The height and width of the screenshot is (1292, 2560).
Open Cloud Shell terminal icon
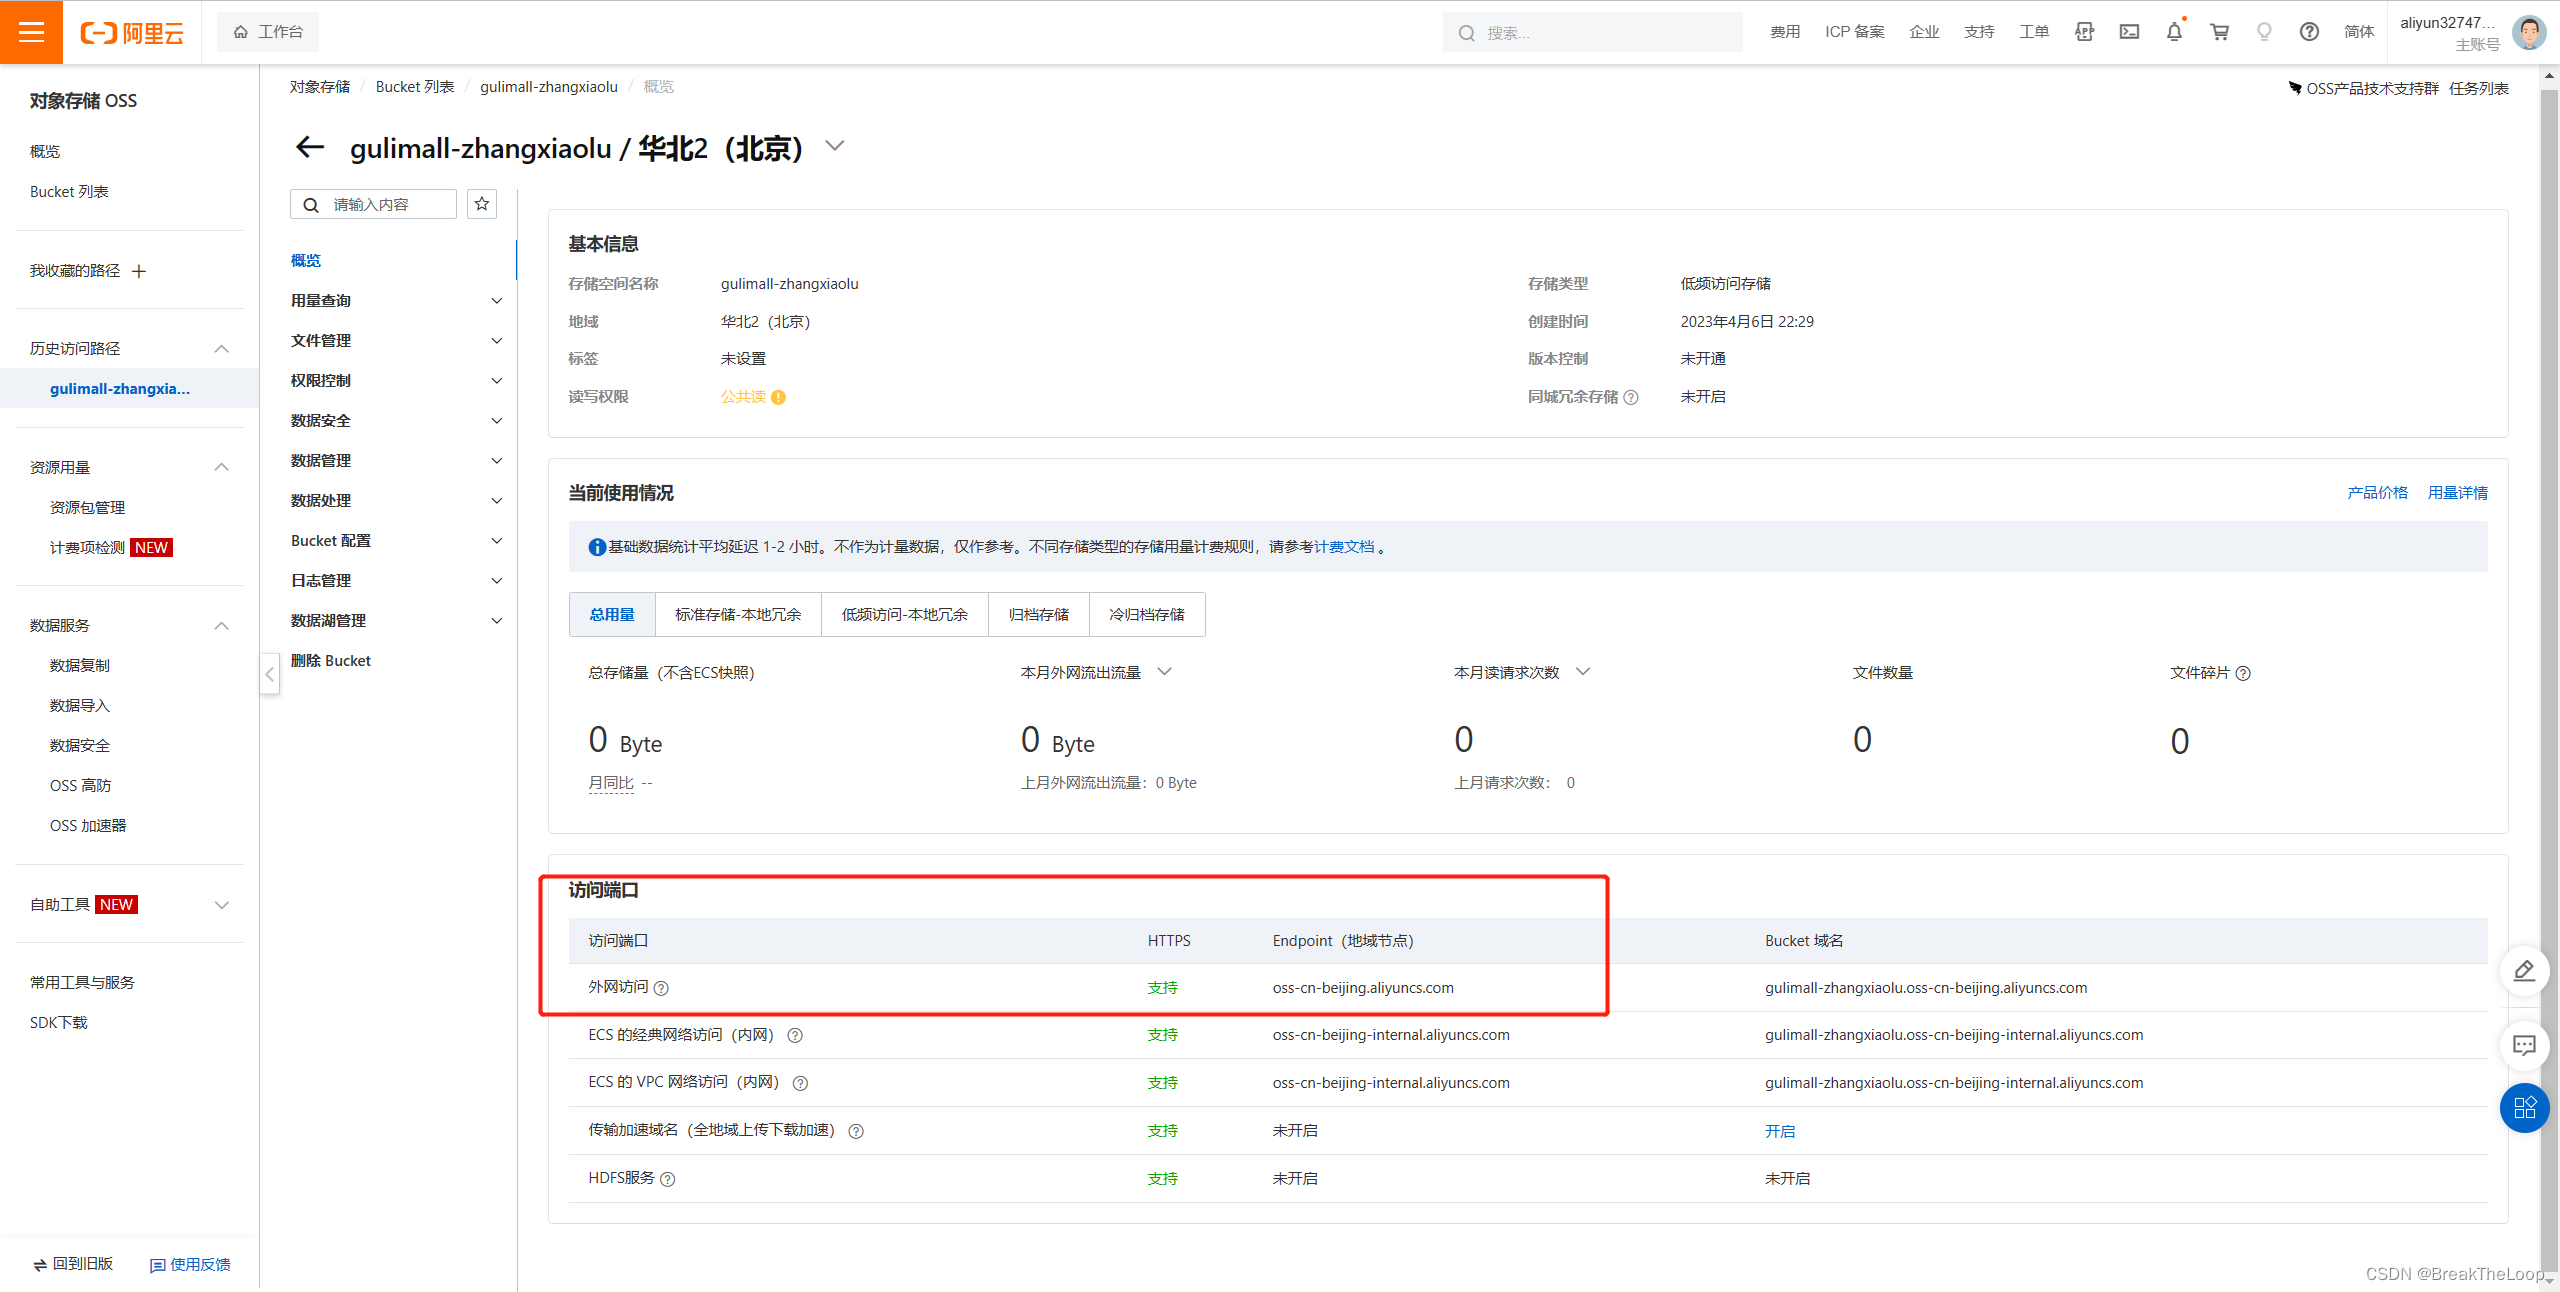point(2129,32)
